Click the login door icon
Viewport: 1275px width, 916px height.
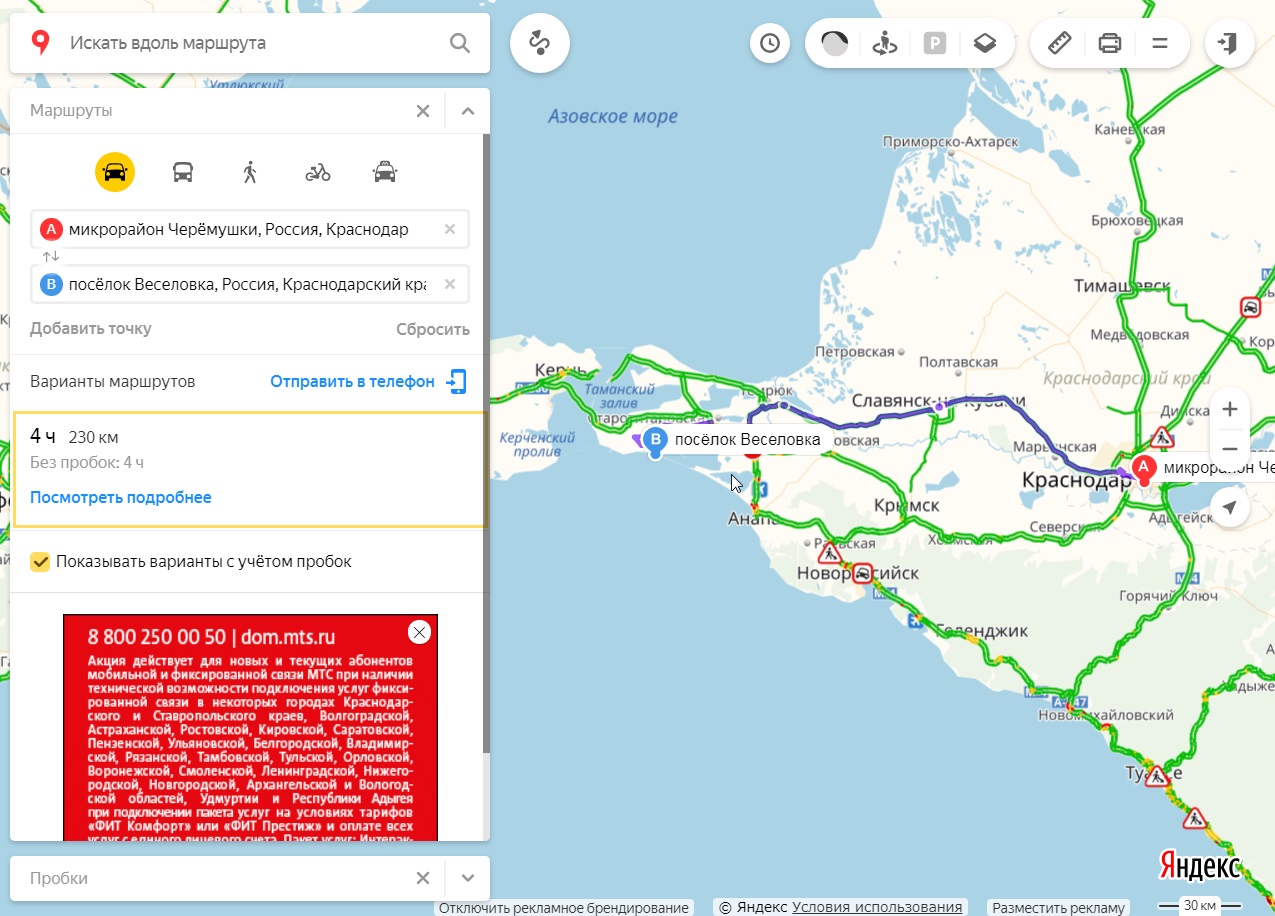tap(1229, 43)
